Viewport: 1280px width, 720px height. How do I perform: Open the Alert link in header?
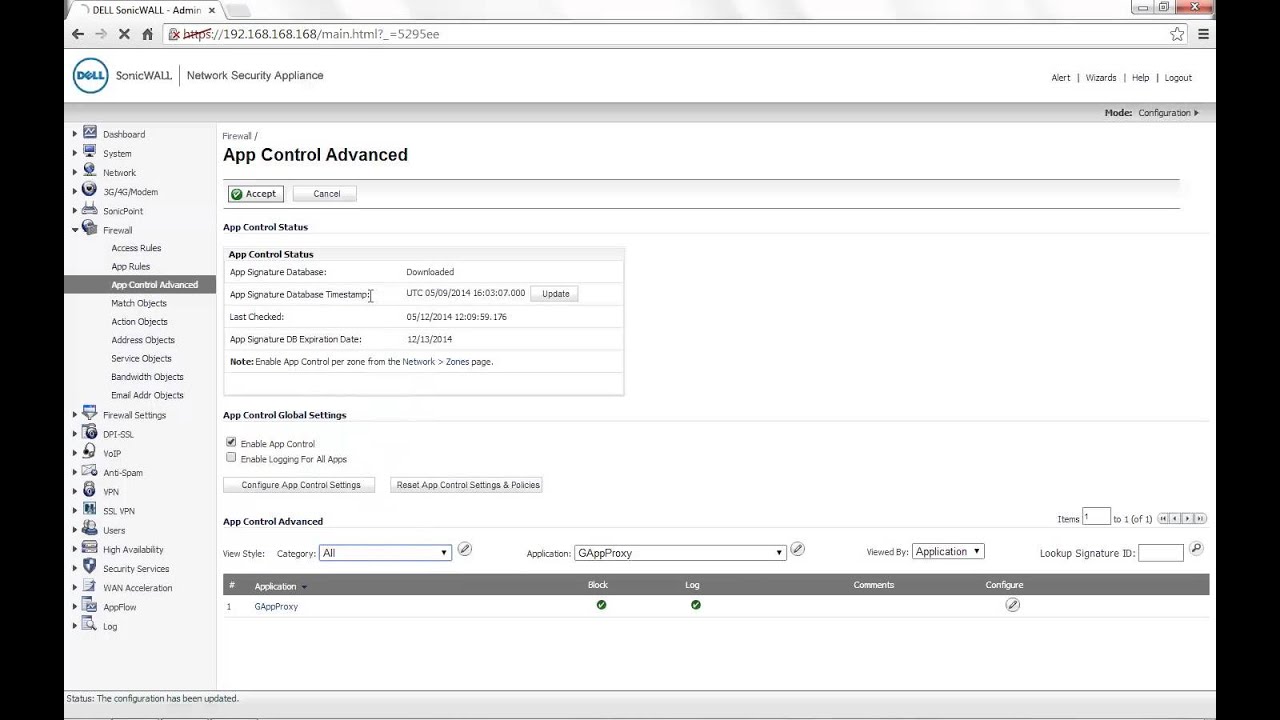coord(1061,78)
